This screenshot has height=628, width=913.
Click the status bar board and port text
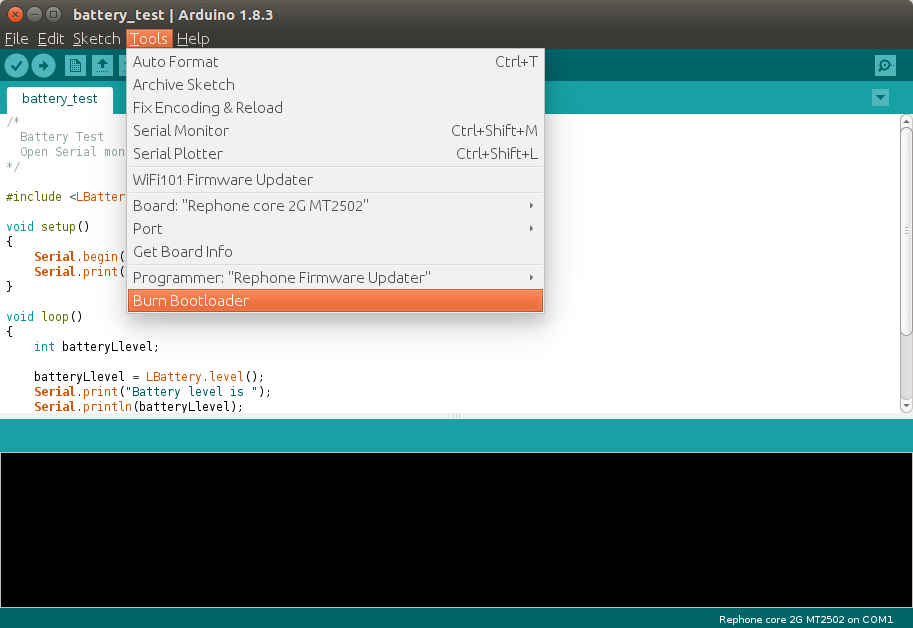pyautogui.click(x=805, y=619)
